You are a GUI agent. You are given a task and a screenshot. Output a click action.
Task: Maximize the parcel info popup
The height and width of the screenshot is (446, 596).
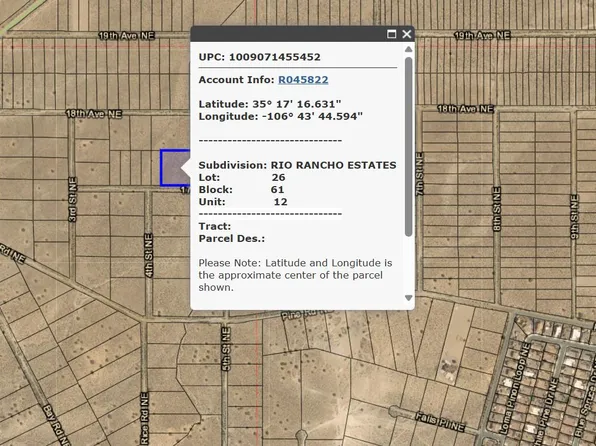click(x=391, y=34)
